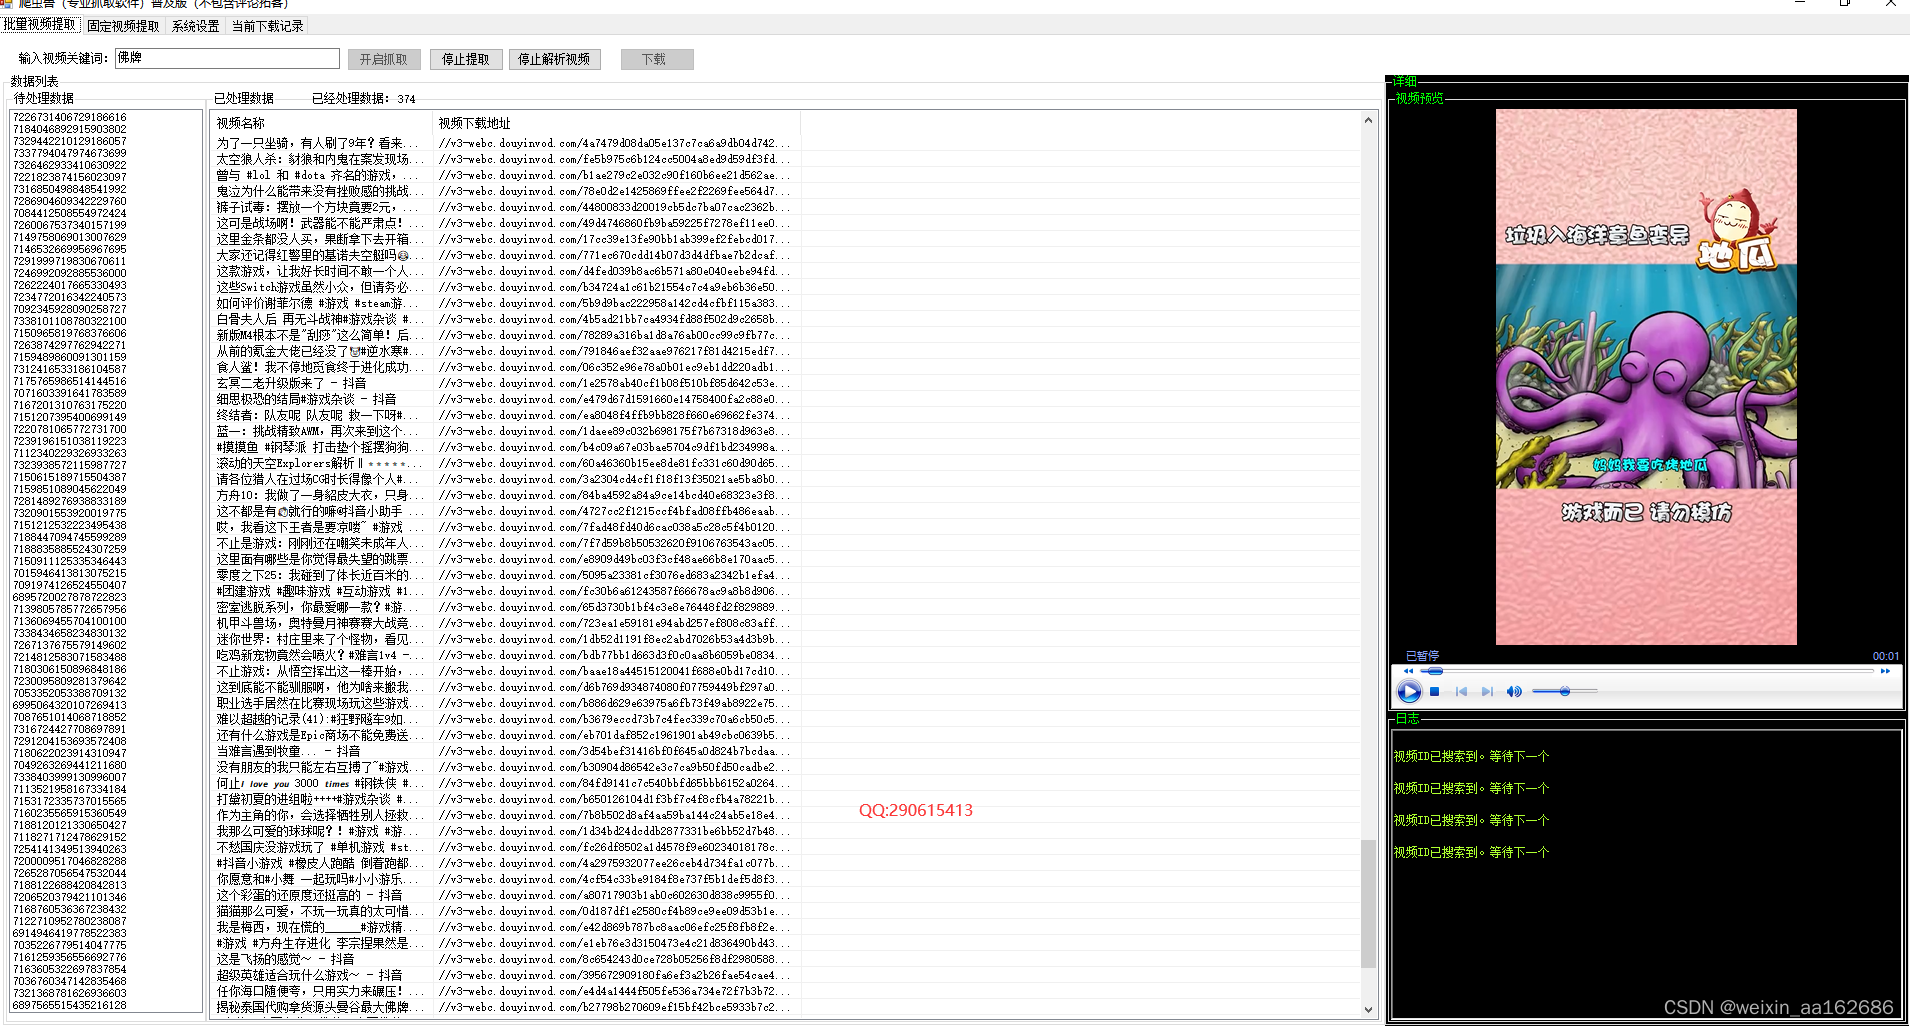This screenshot has width=1910, height=1027.
Task: Mute the player volume
Action: click(1514, 691)
